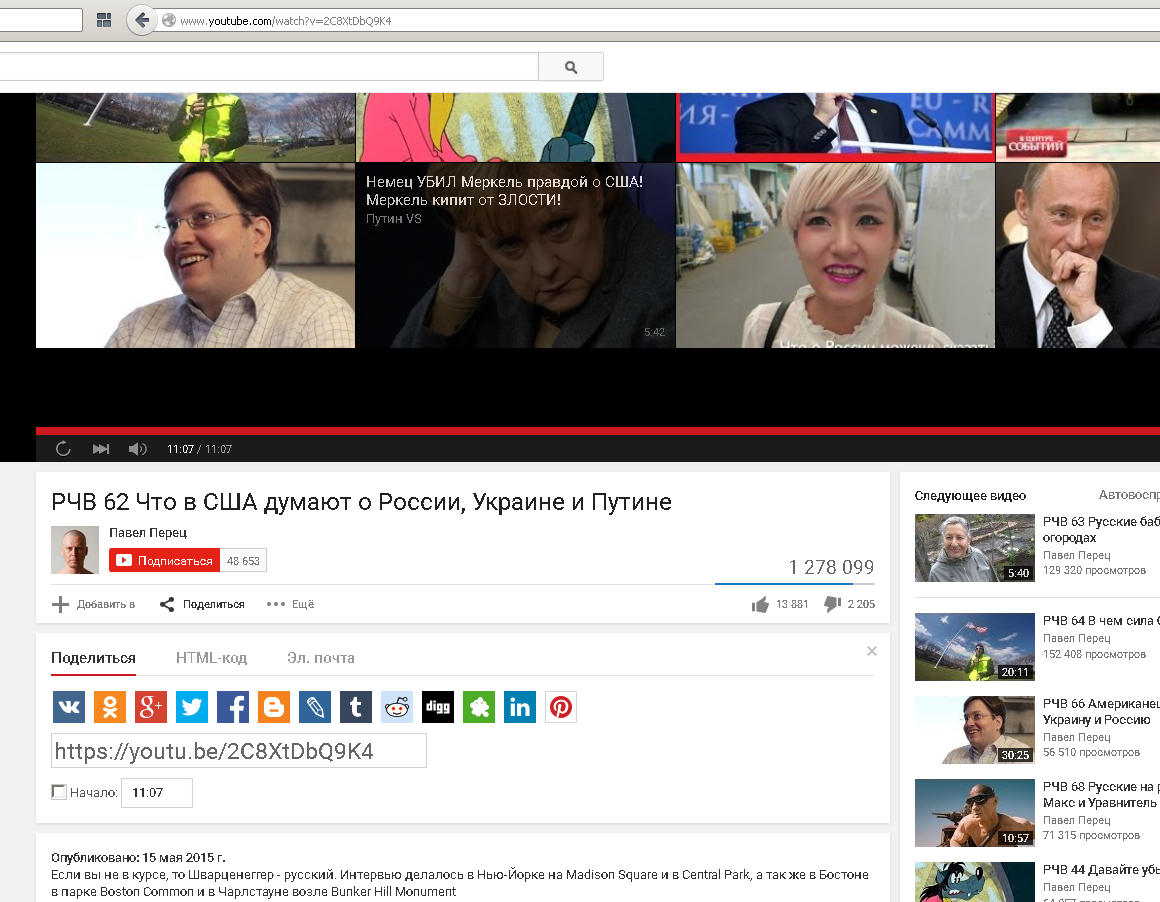The width and height of the screenshot is (1160, 902).
Task: Click the YouTube search magnifier button
Action: [x=570, y=67]
